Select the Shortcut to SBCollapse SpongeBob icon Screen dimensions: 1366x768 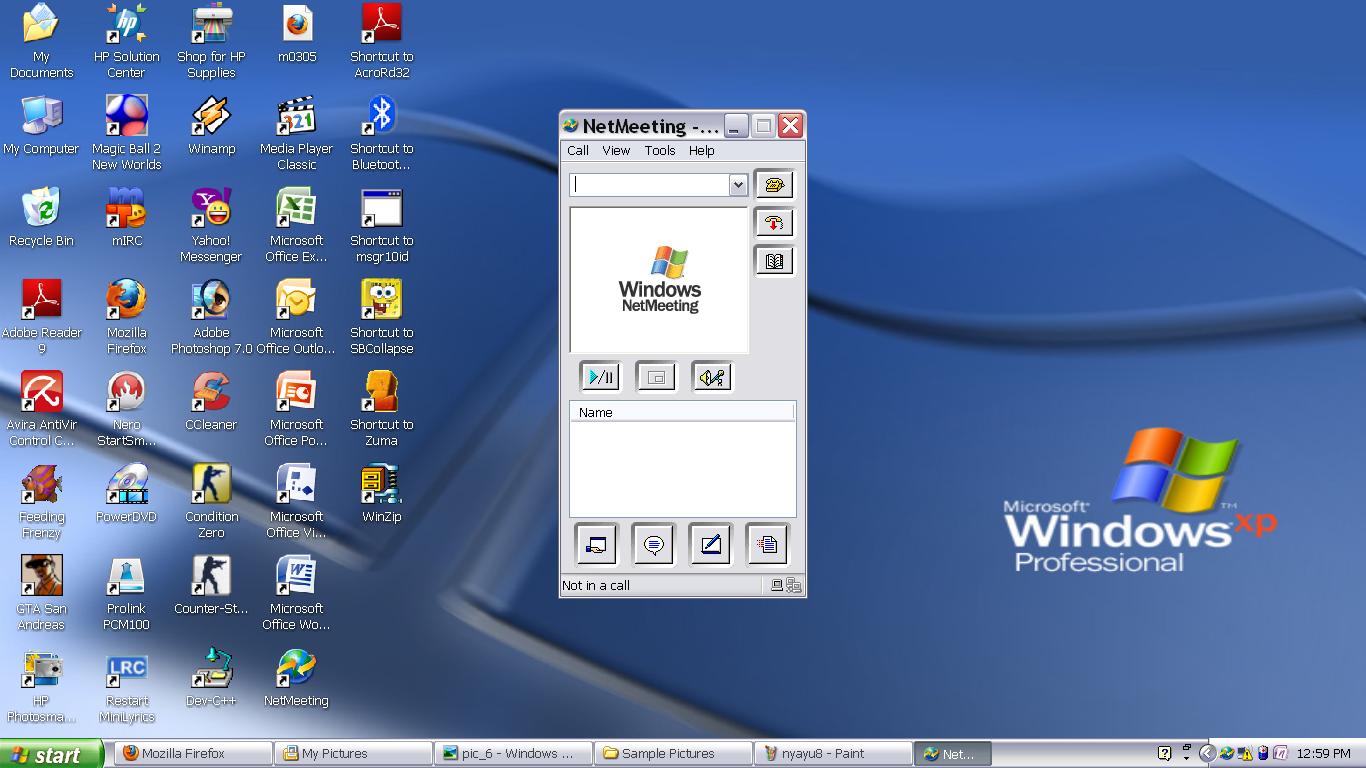[382, 318]
